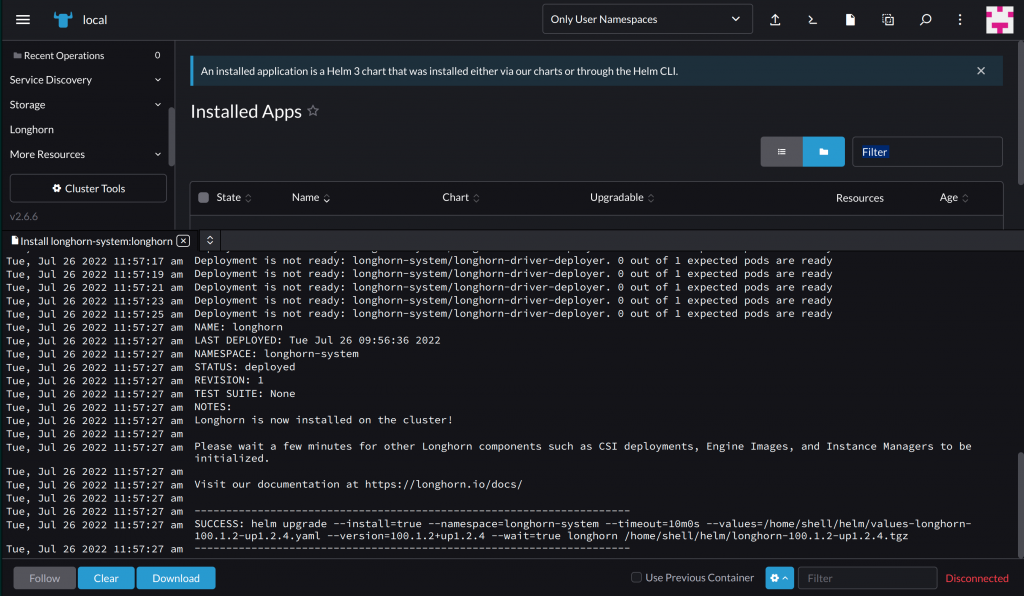Switch to the flat list view toggle
The width and height of the screenshot is (1024, 596).
781,152
